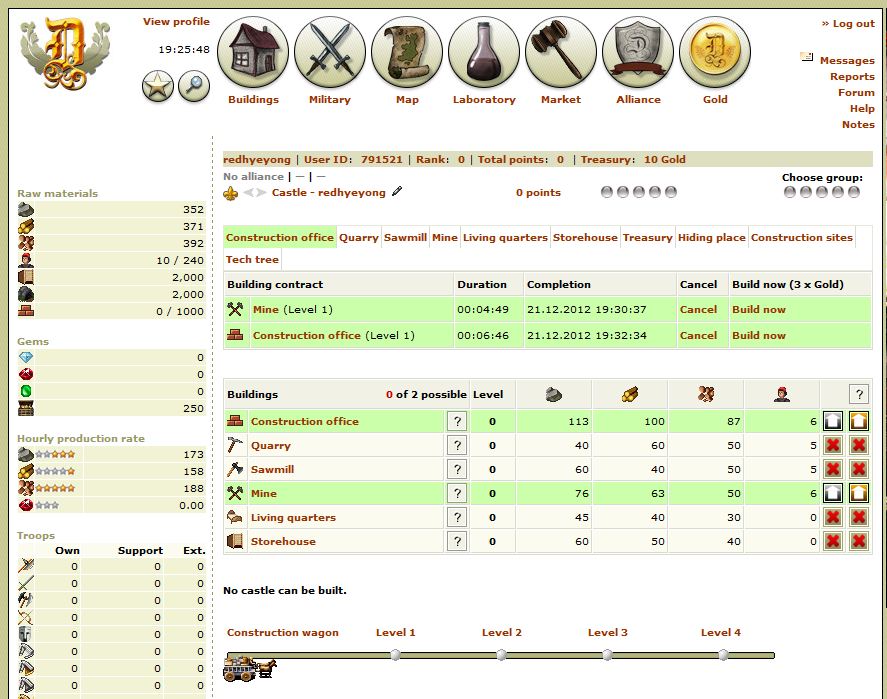887x699 pixels.
Task: Open View profile link
Action: pos(176,21)
